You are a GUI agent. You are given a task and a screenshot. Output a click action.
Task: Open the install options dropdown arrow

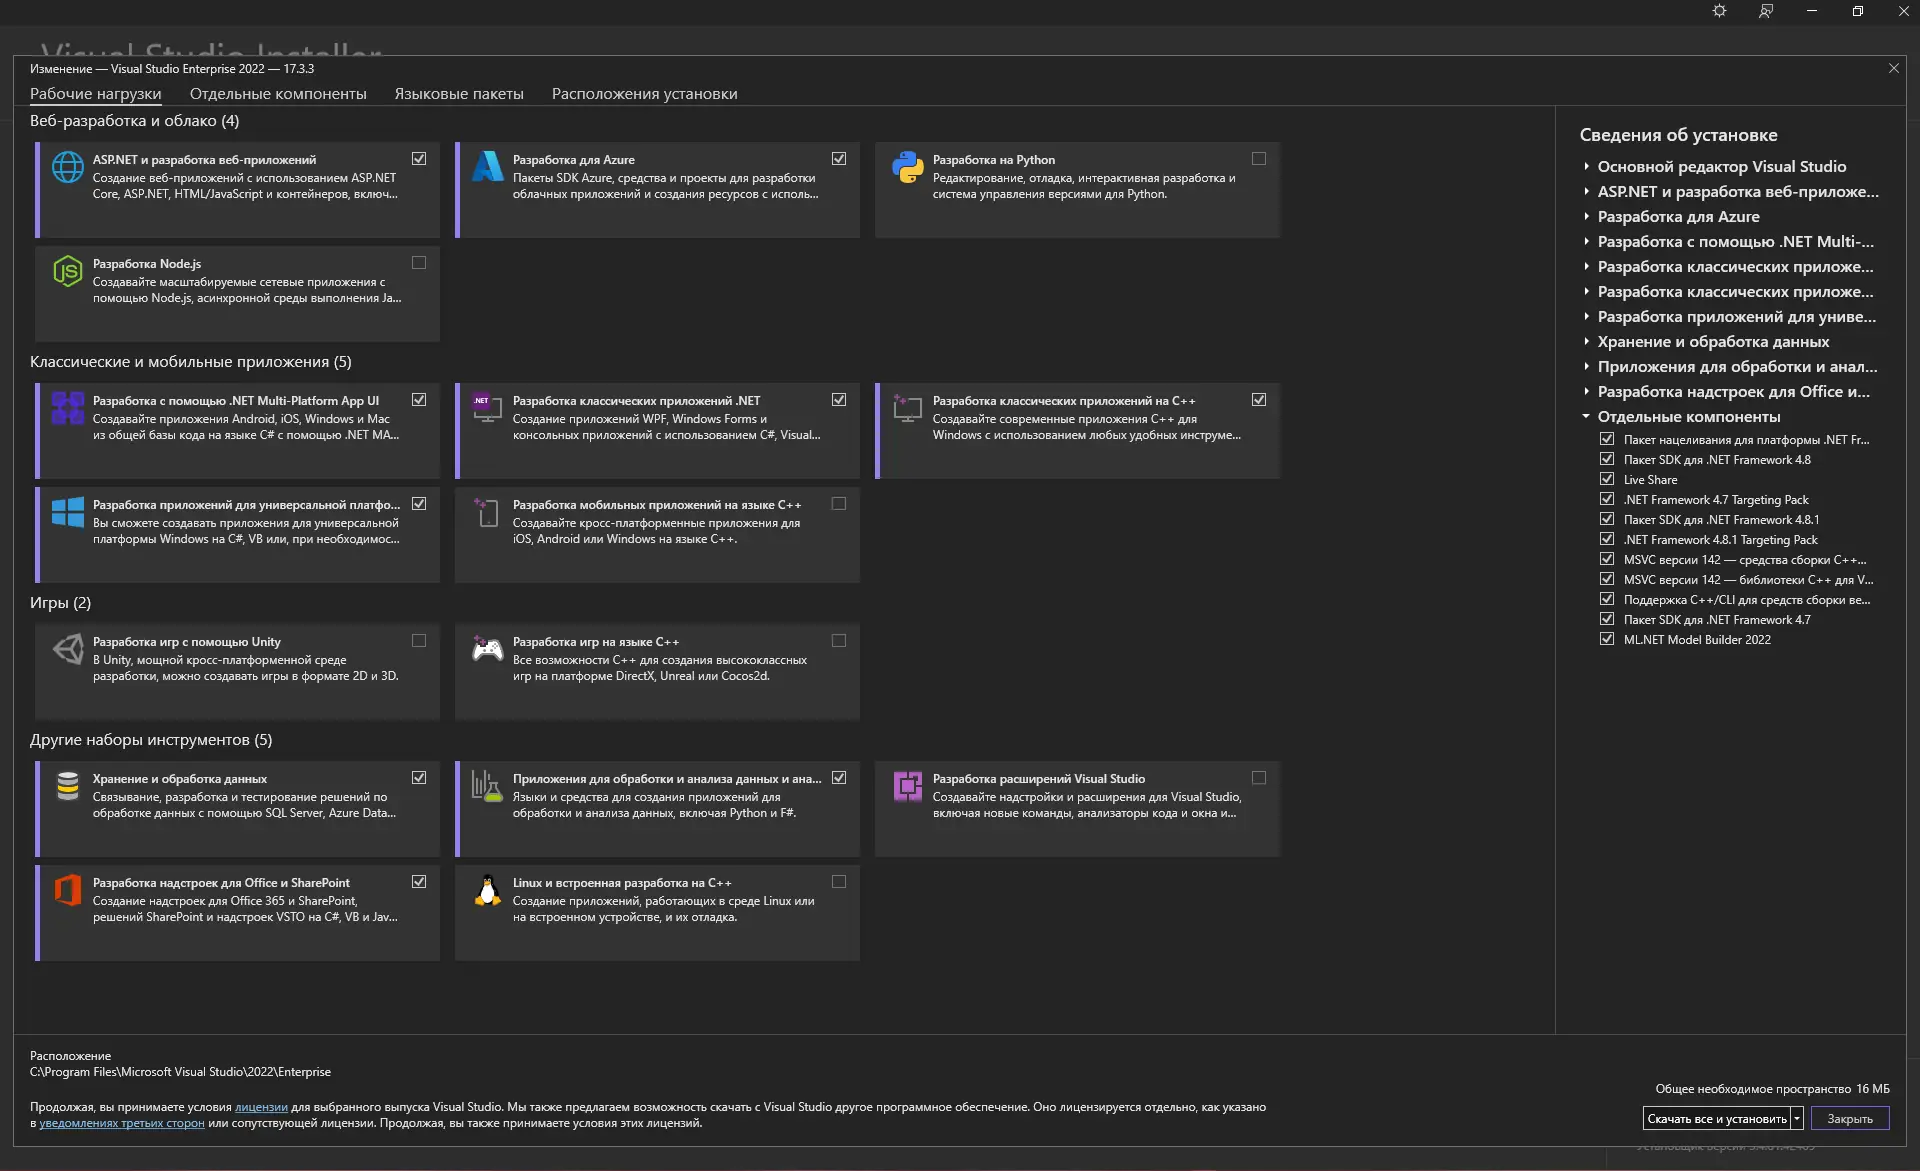1797,1118
